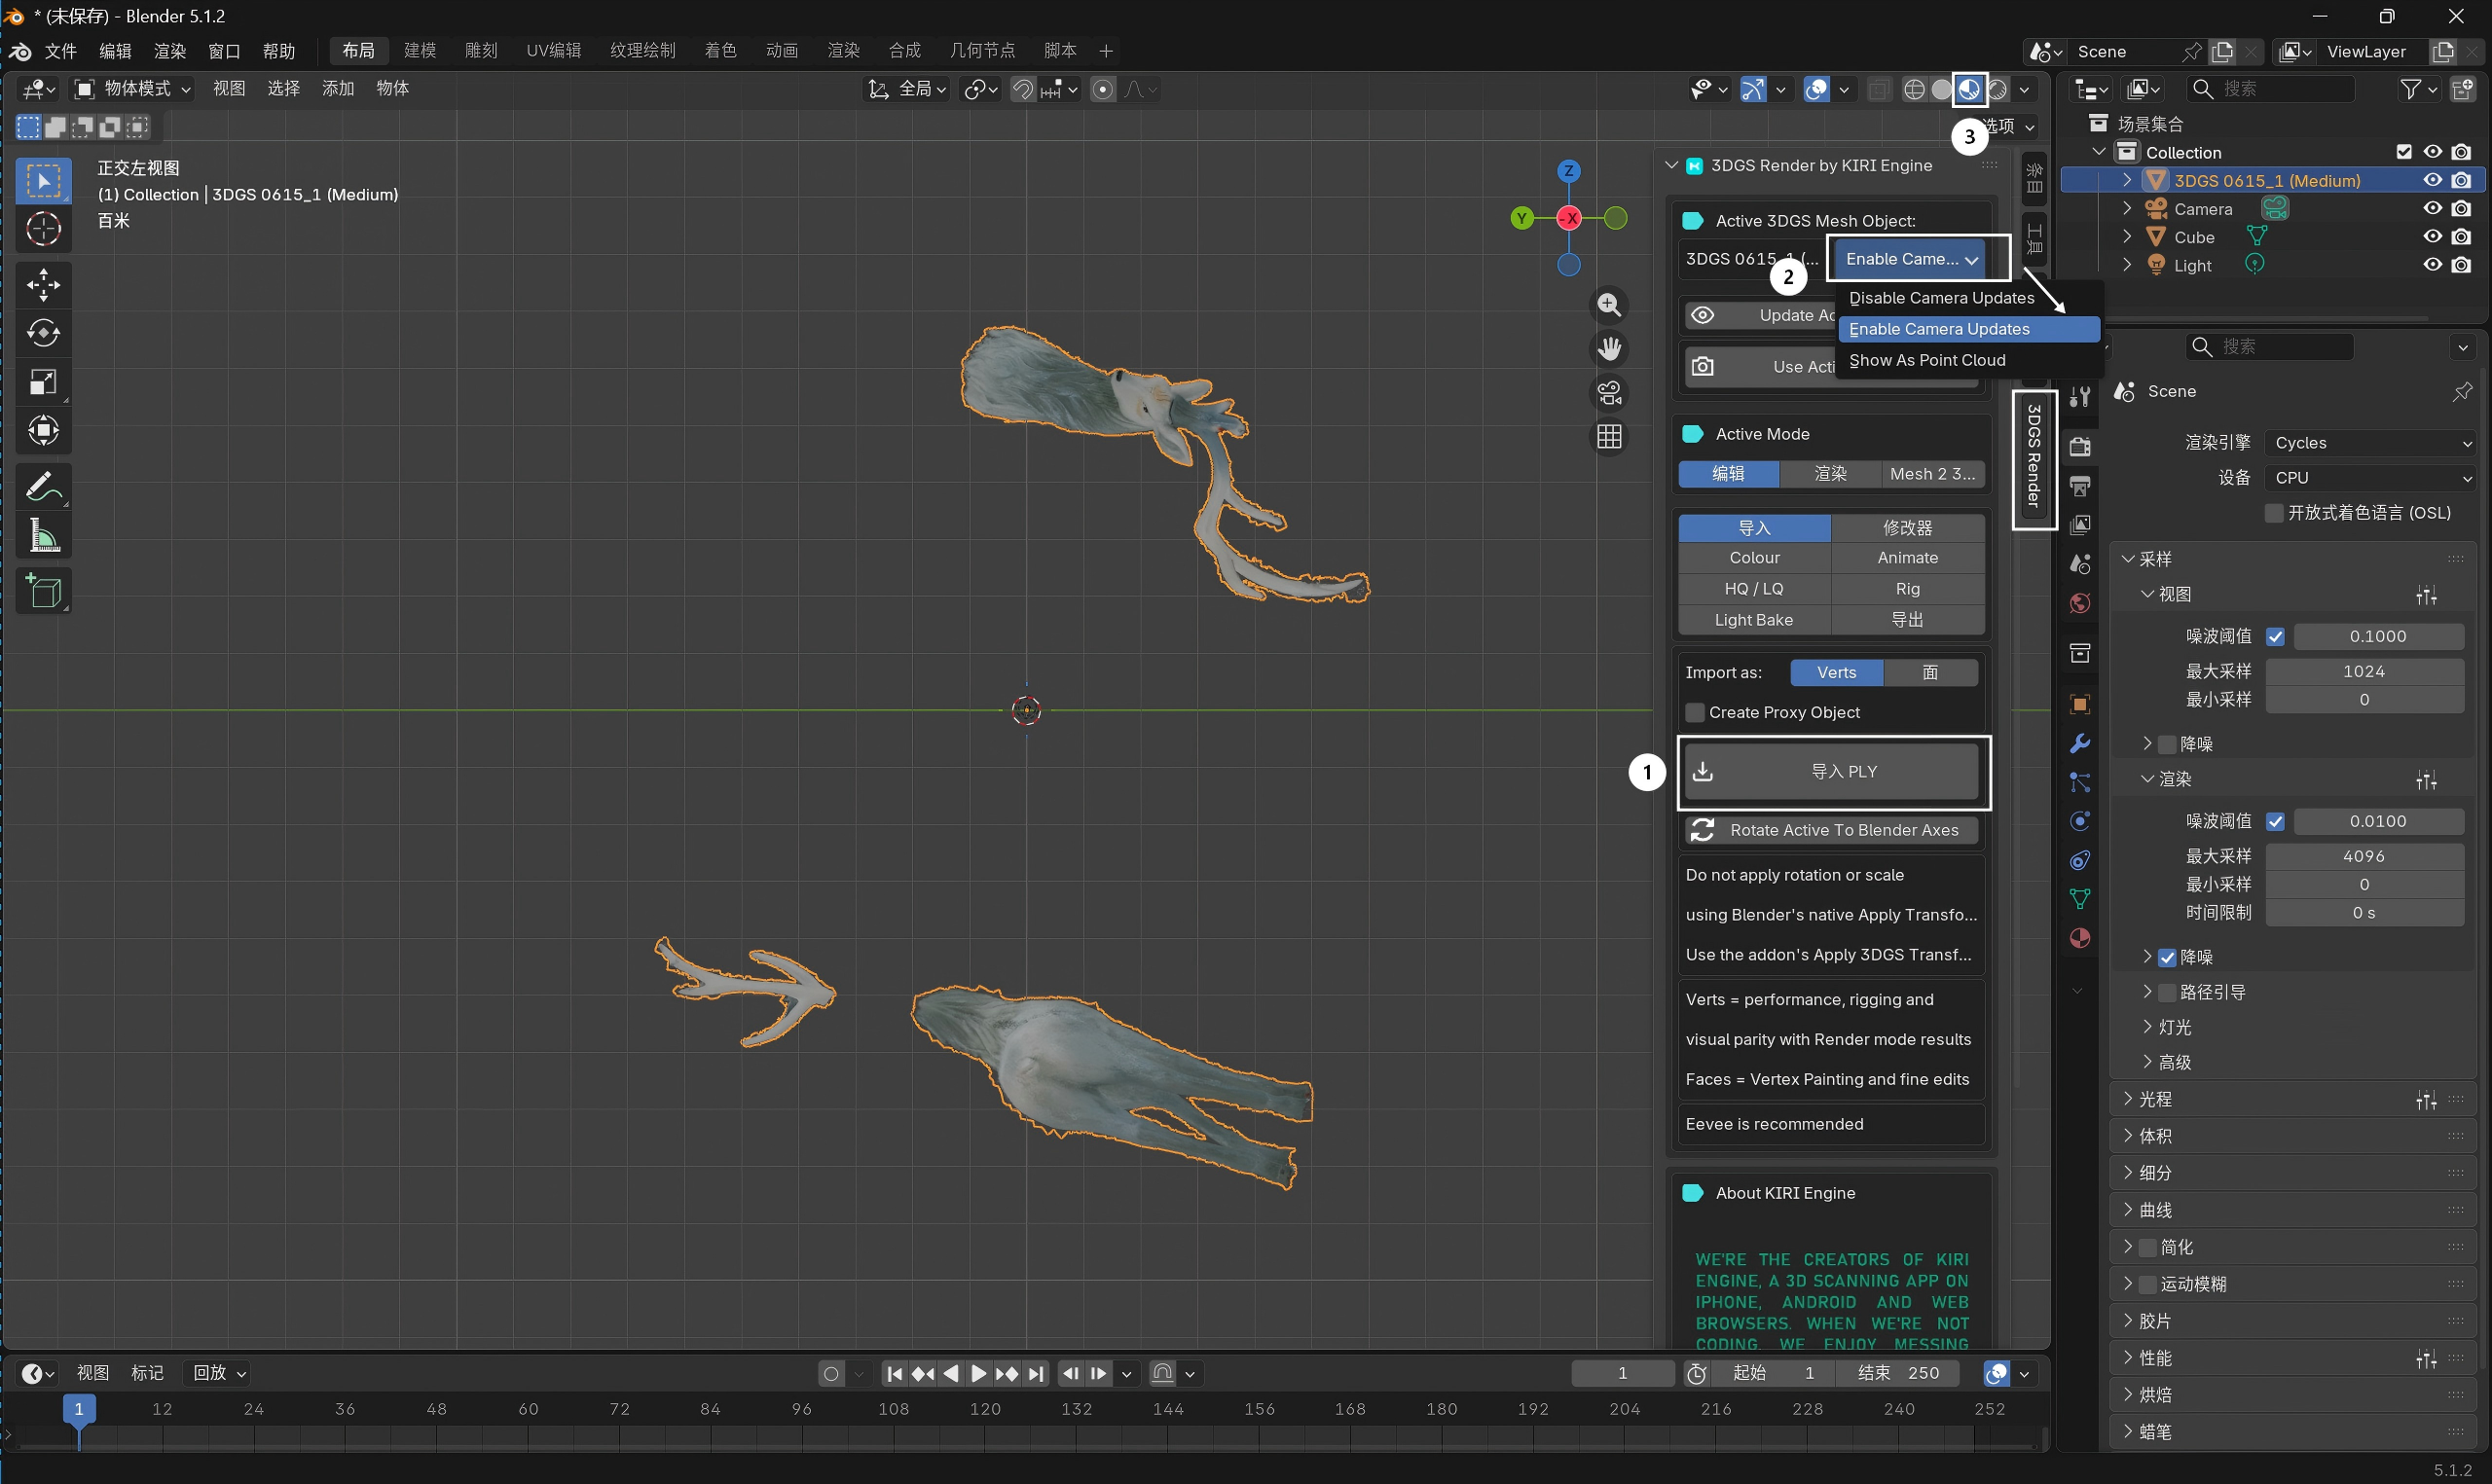Screen dimensions: 2492x1484
Task: Open the 编辑 menu
Action: 115,51
